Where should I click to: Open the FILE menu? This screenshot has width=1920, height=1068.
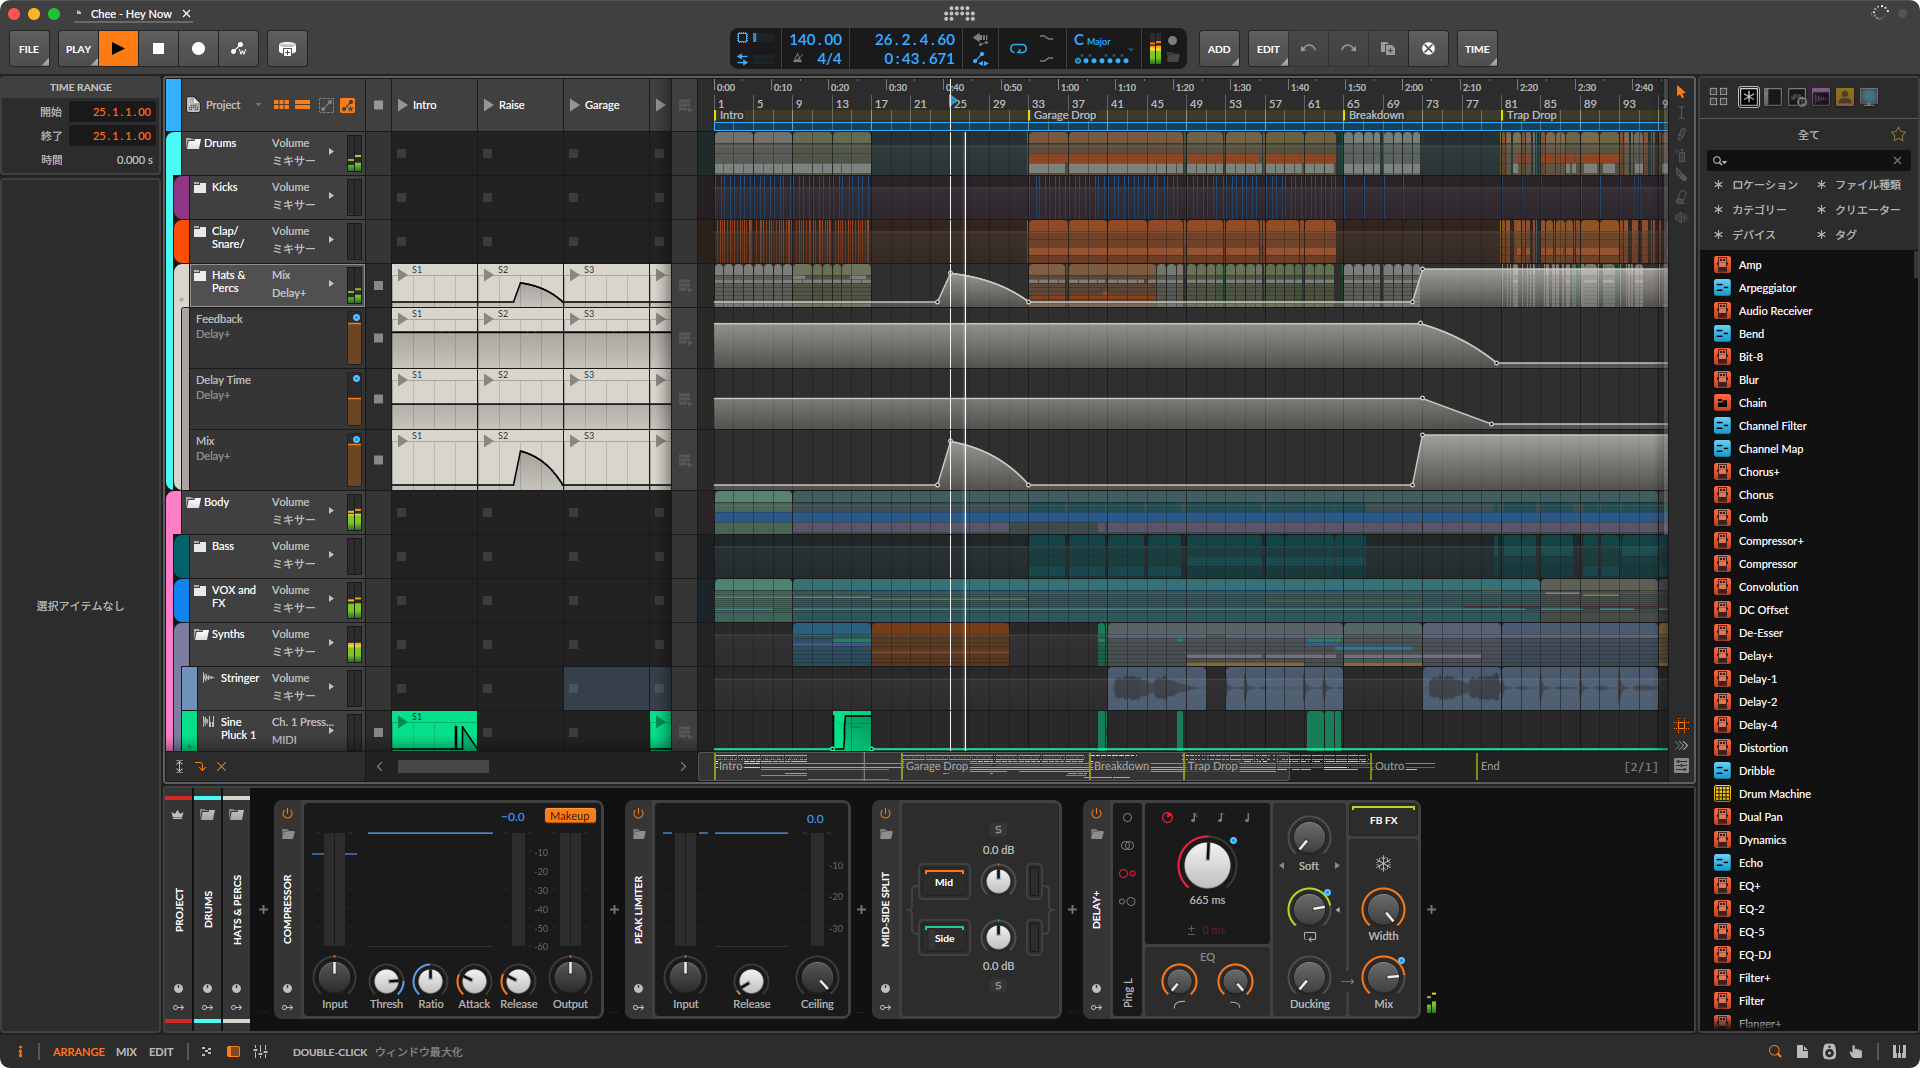click(x=29, y=49)
